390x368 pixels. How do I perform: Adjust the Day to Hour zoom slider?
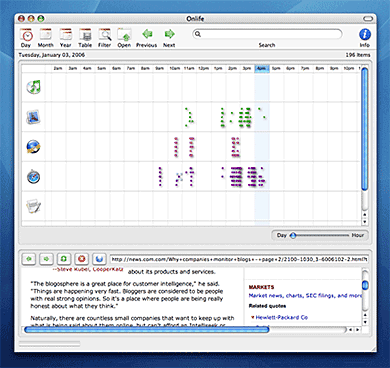(x=293, y=235)
